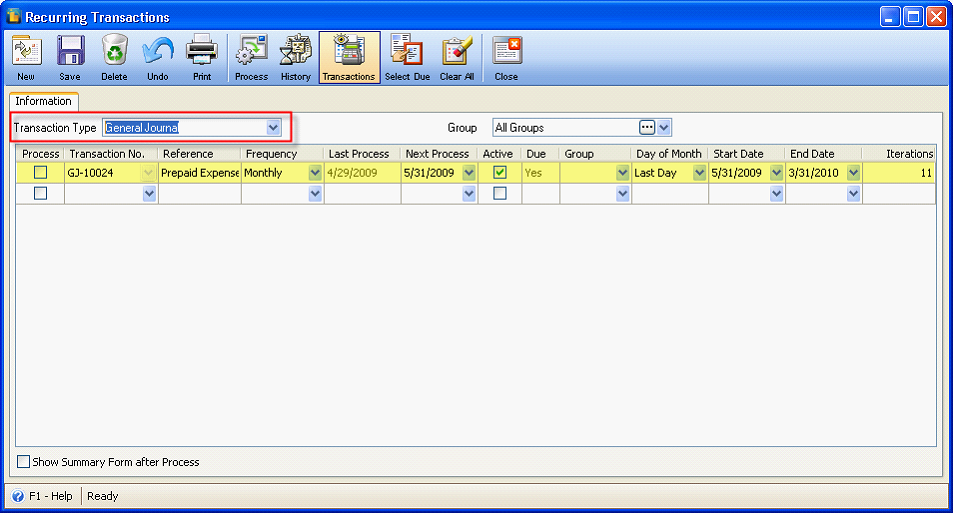Open Frequency dropdown for Monthly row
The image size is (954, 514).
click(315, 173)
